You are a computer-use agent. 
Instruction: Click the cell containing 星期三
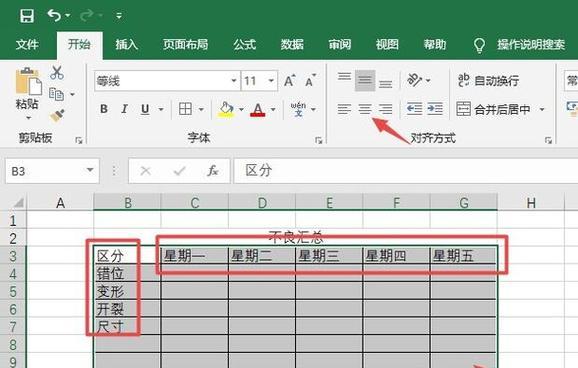329,256
